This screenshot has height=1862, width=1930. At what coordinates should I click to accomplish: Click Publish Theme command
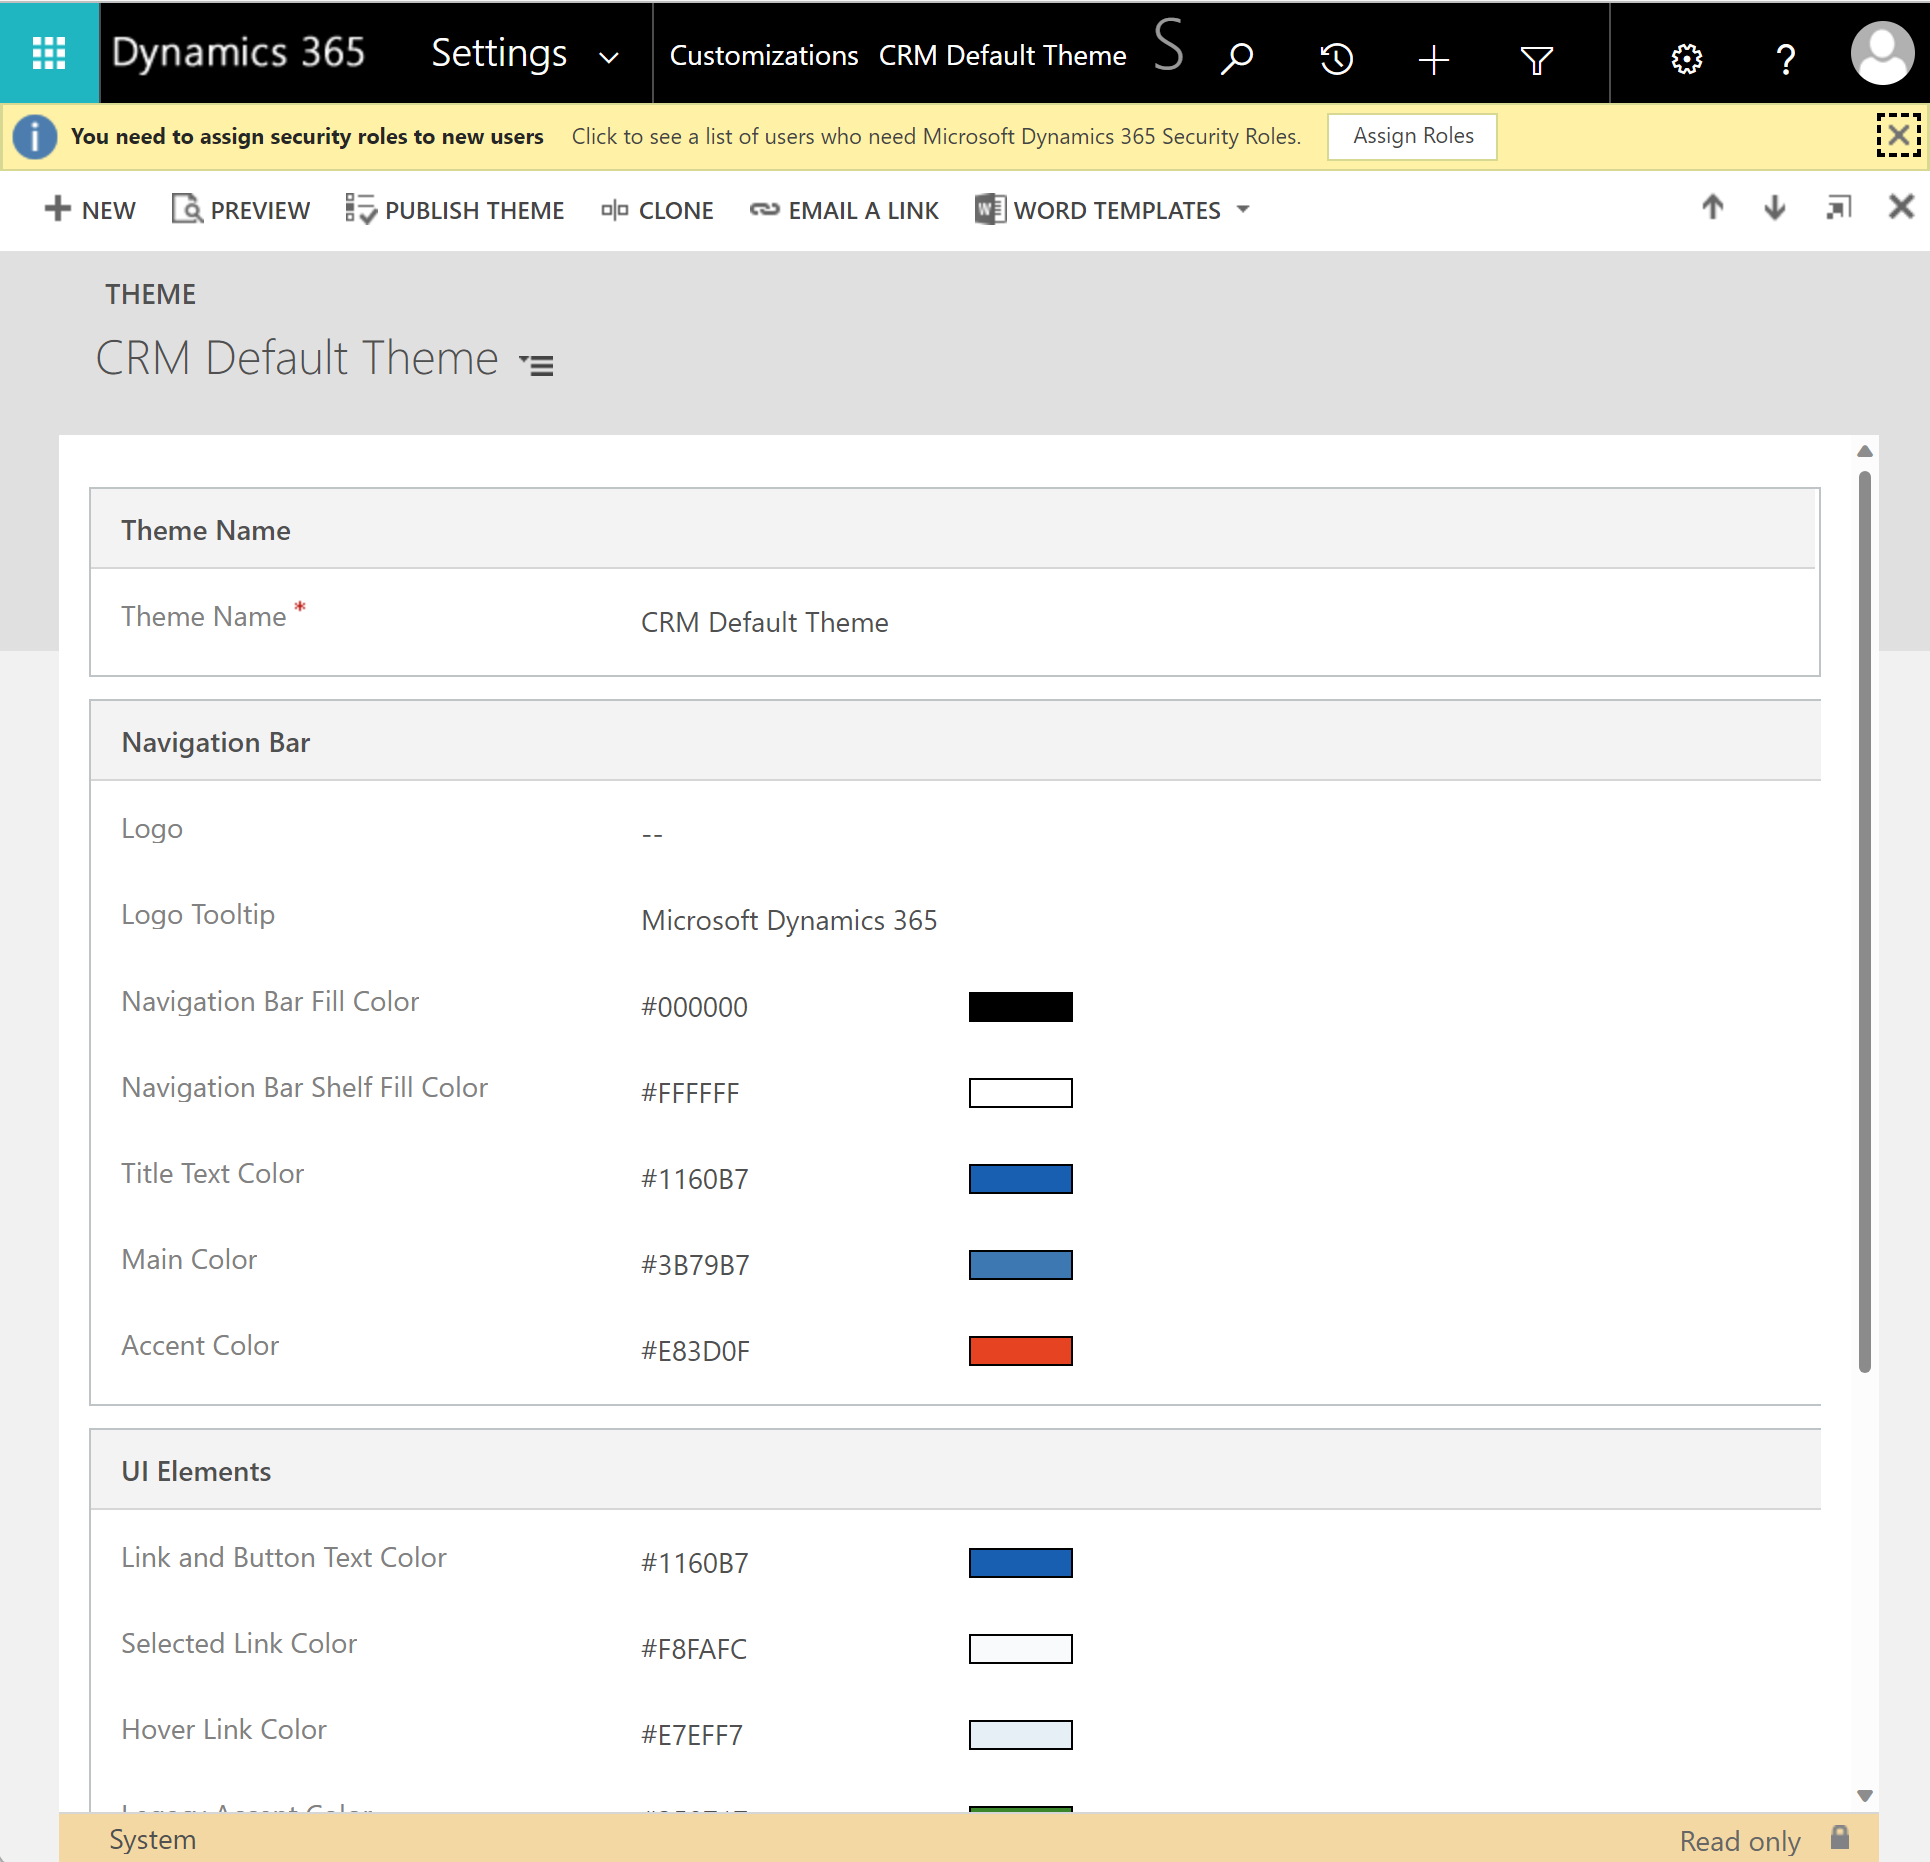pos(455,210)
